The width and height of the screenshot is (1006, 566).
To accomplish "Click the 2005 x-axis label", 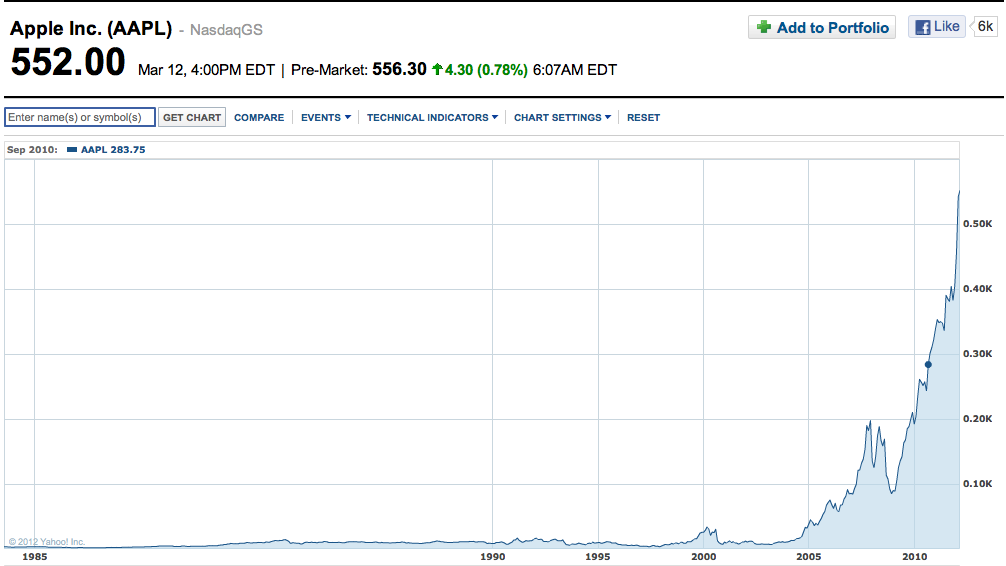I will (808, 556).
